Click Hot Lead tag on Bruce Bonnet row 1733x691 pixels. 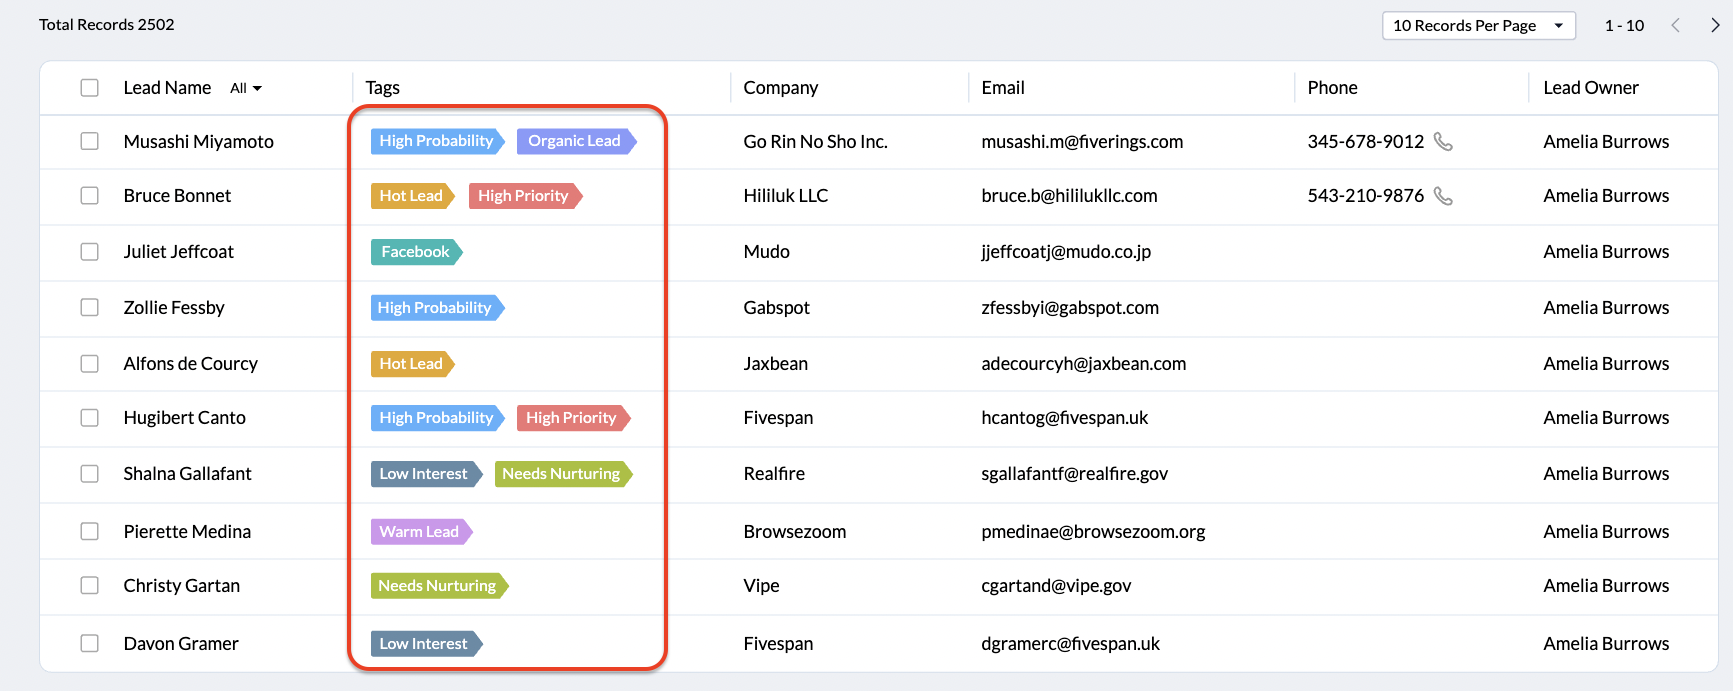point(412,195)
